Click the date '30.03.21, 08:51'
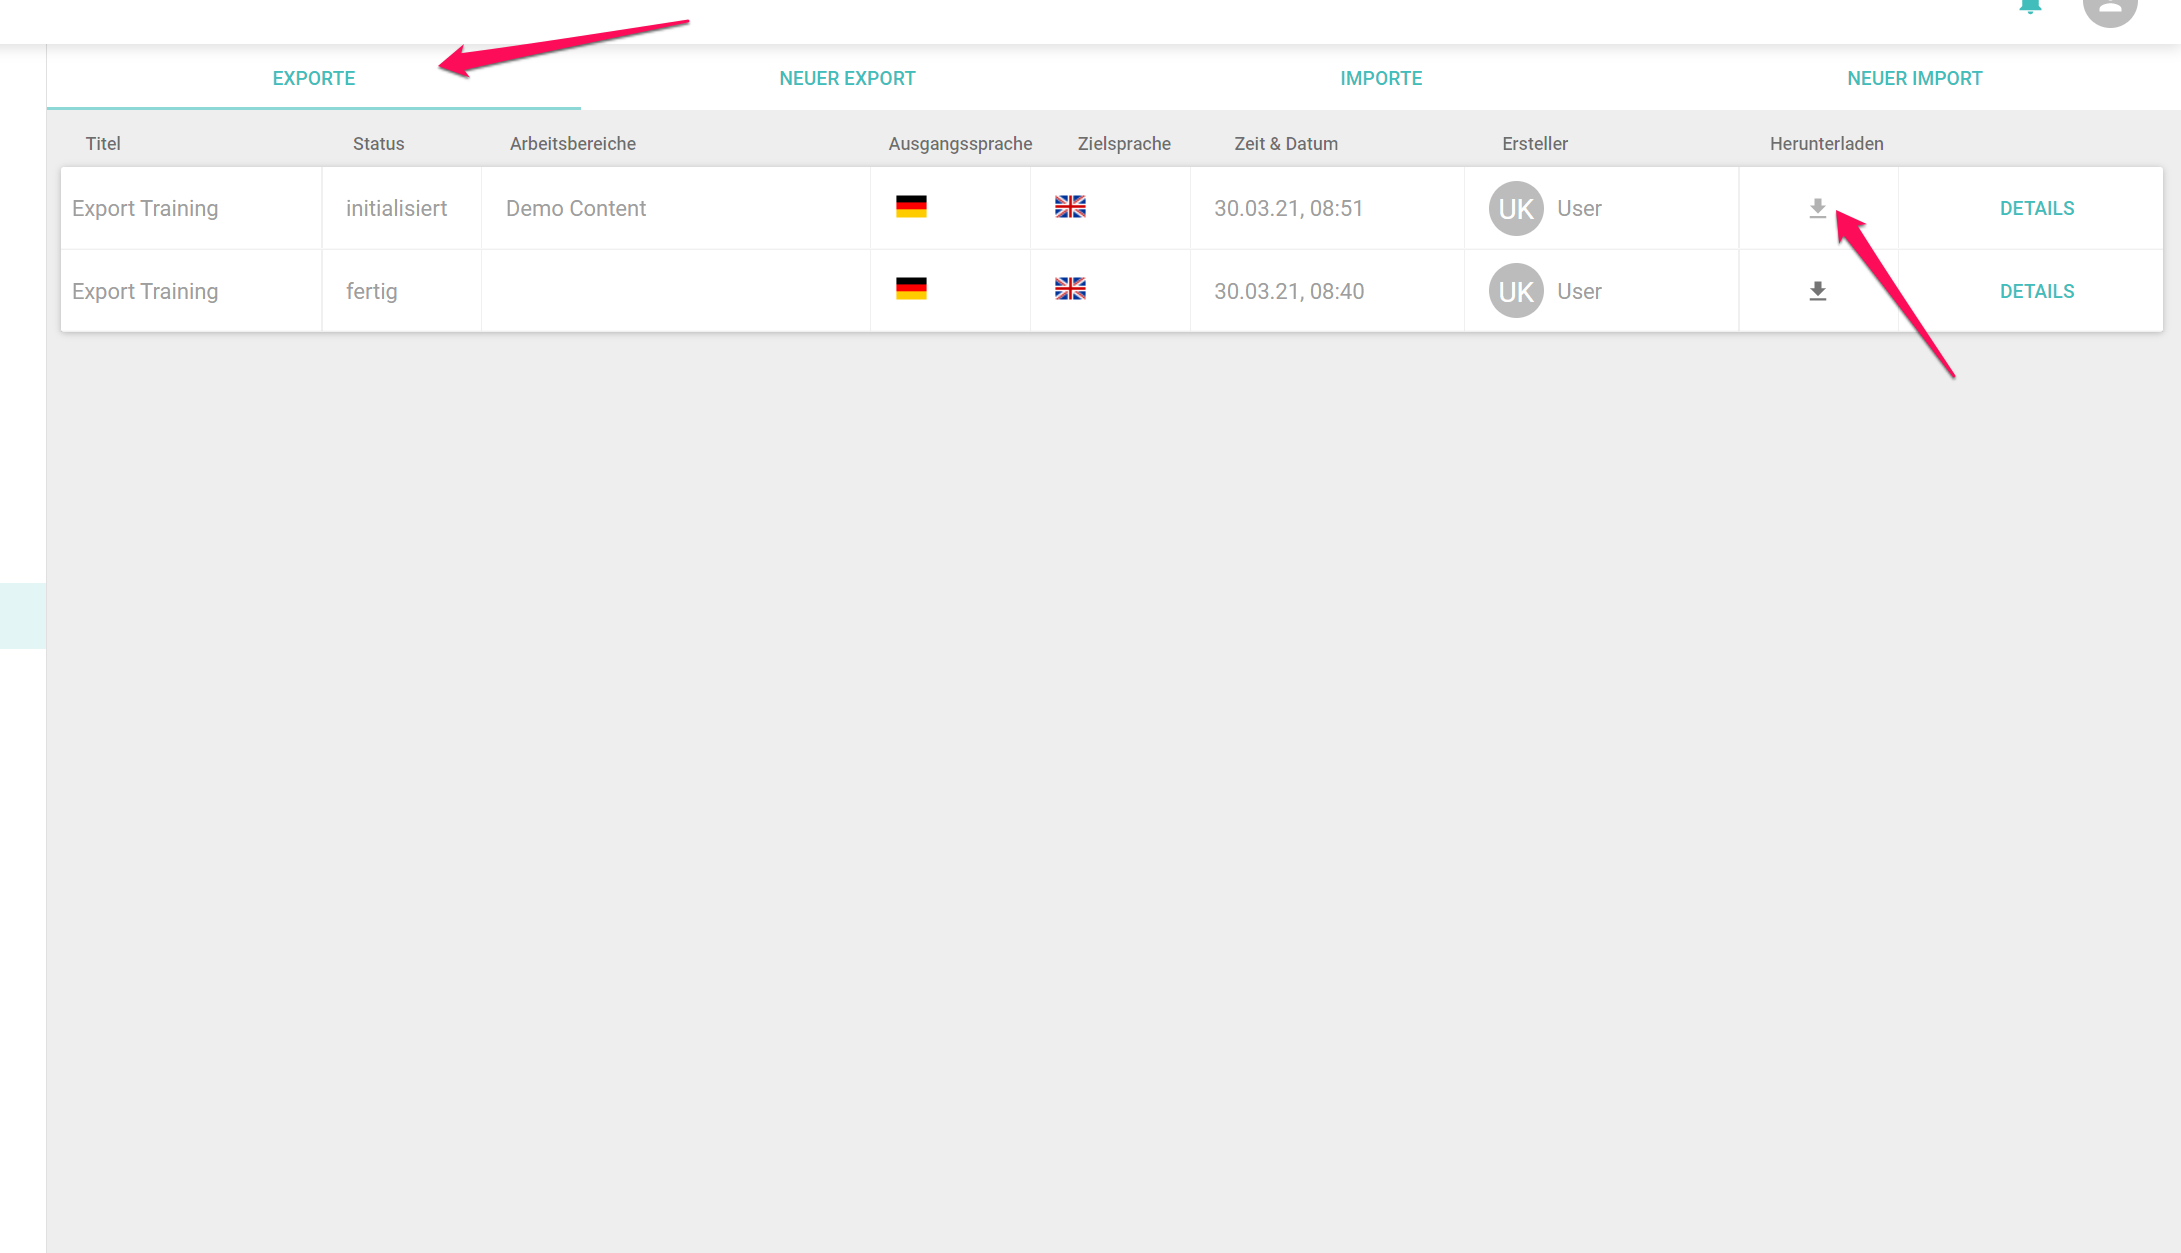2181x1253 pixels. [1288, 208]
